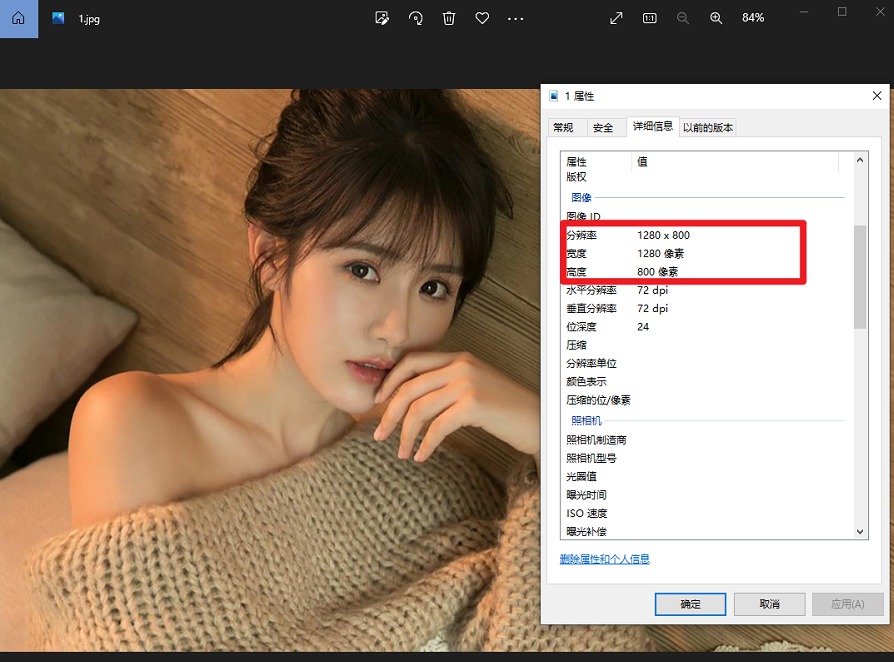Select the 版权 property row
Image resolution: width=894 pixels, height=662 pixels.
point(705,177)
